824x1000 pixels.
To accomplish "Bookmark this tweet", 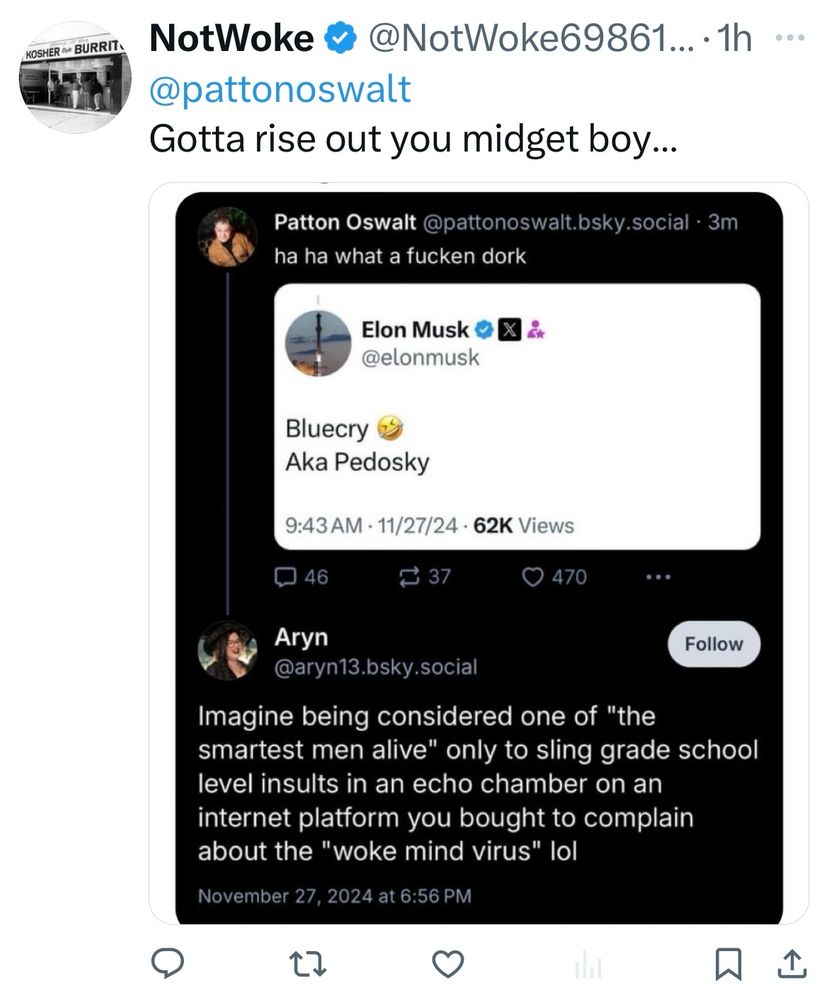I will pyautogui.click(x=728, y=964).
